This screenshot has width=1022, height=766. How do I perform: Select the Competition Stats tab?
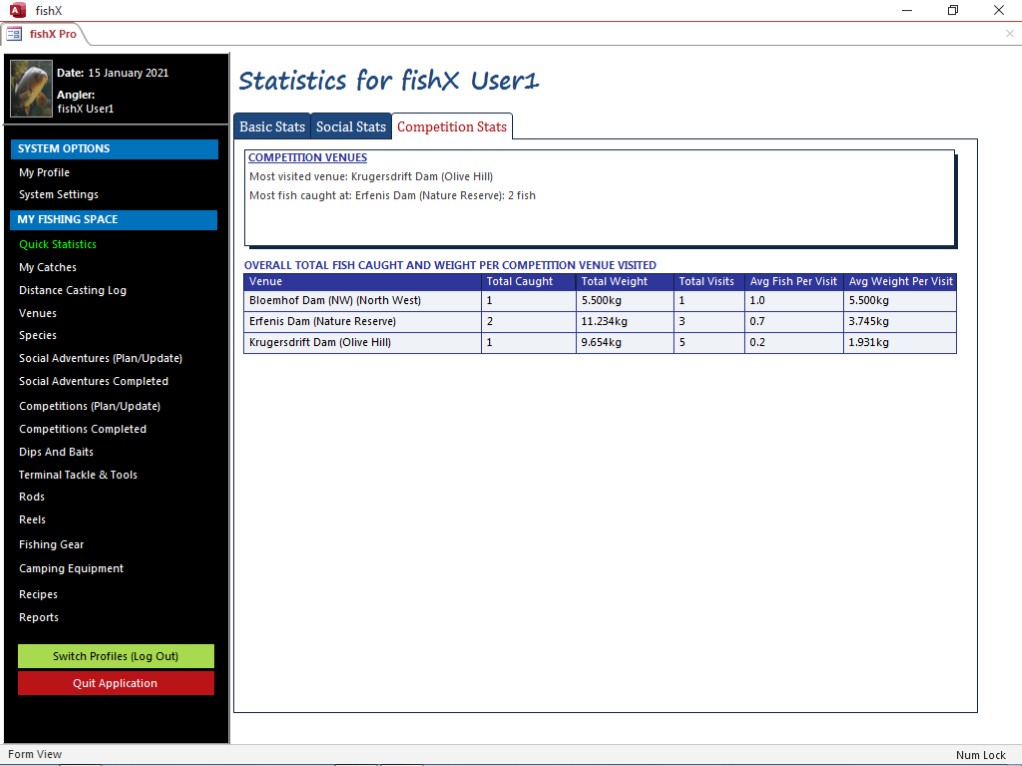[451, 127]
